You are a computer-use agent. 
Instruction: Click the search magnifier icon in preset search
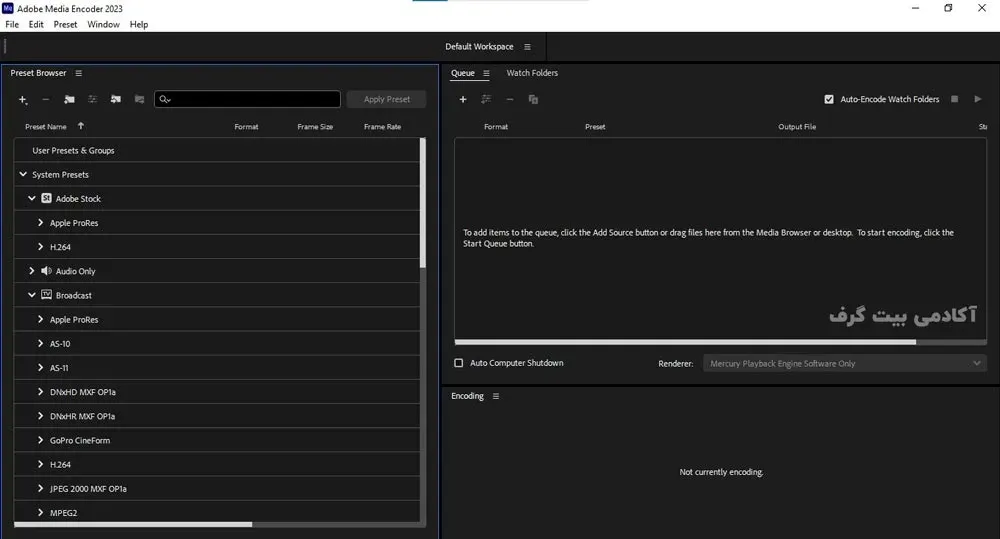tap(165, 100)
